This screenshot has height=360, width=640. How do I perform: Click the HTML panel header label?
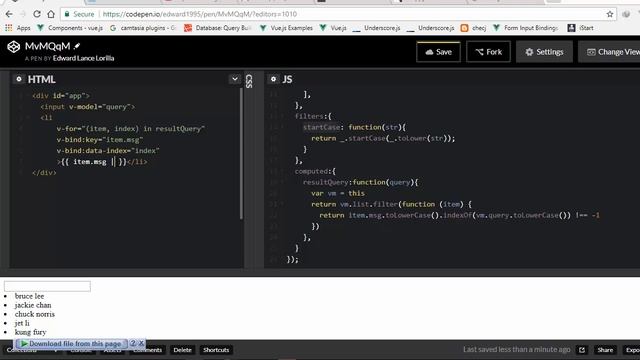click(x=41, y=79)
